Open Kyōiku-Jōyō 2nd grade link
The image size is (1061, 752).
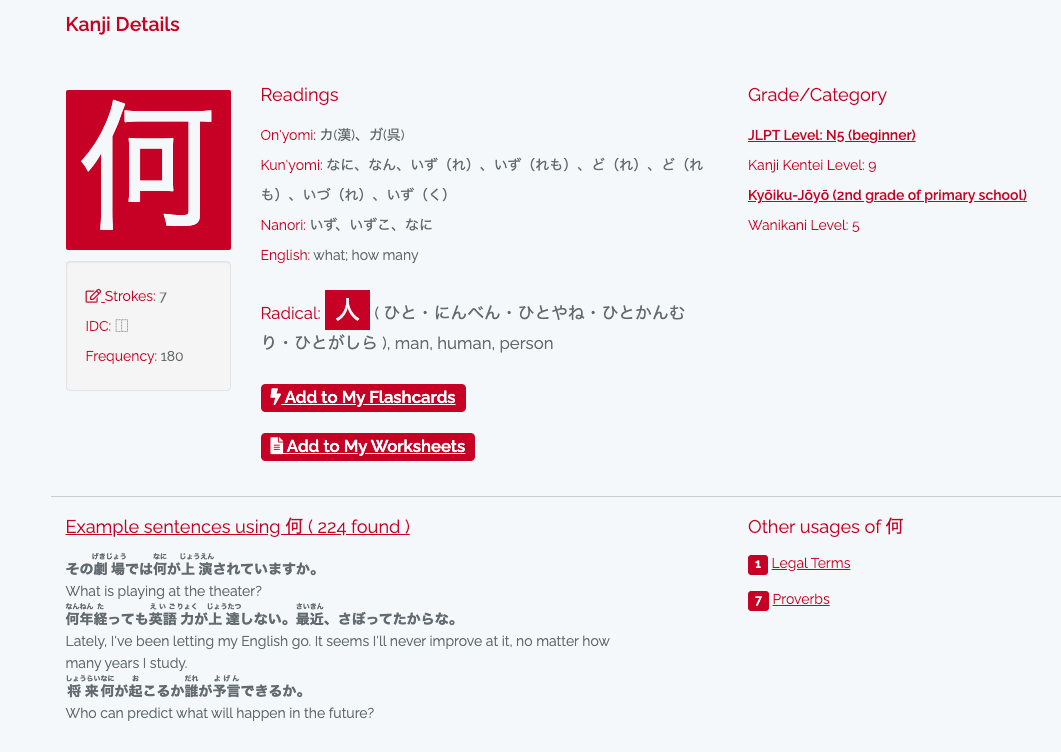887,195
